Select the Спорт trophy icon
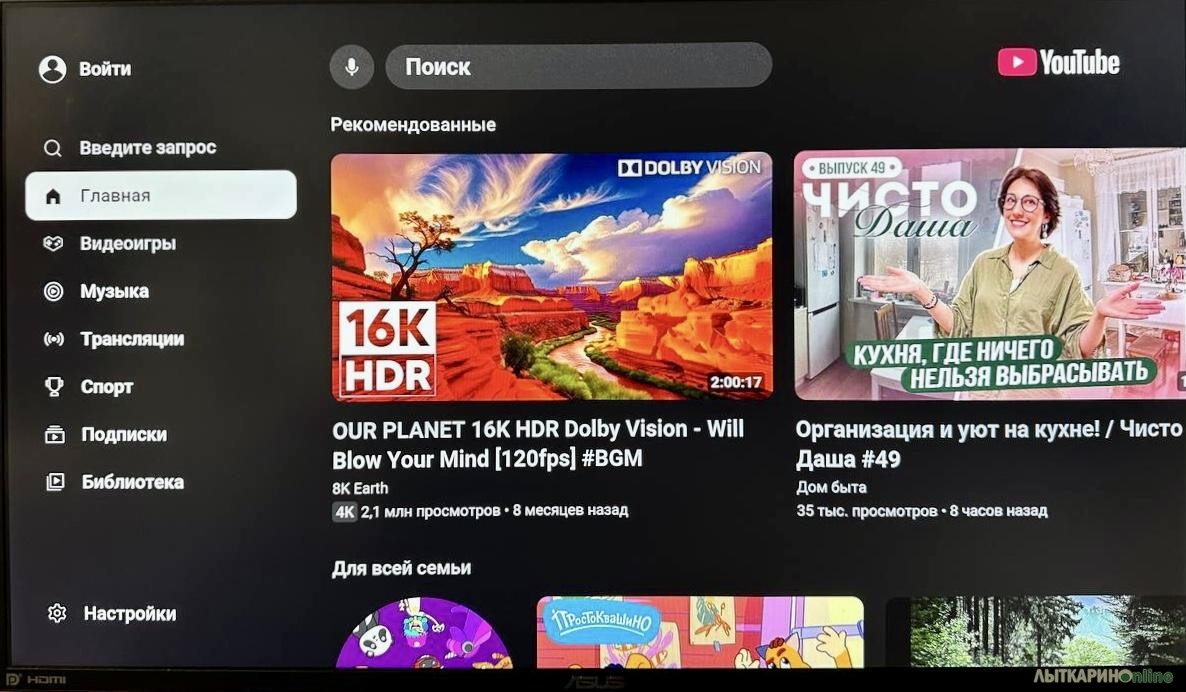The height and width of the screenshot is (692, 1186). coord(54,386)
